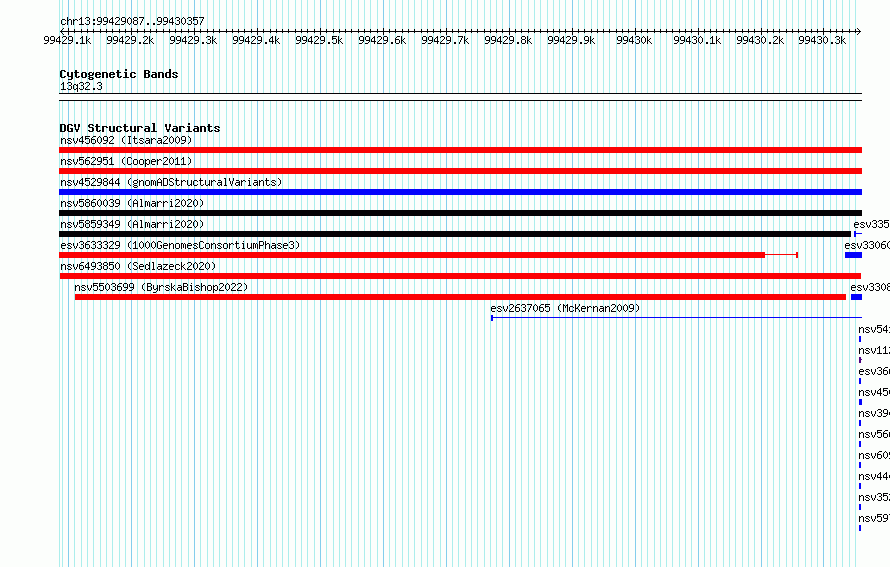Open the nsv5859349 (Almarri2020) variant label
890x567 pixels.
[x=132, y=224]
